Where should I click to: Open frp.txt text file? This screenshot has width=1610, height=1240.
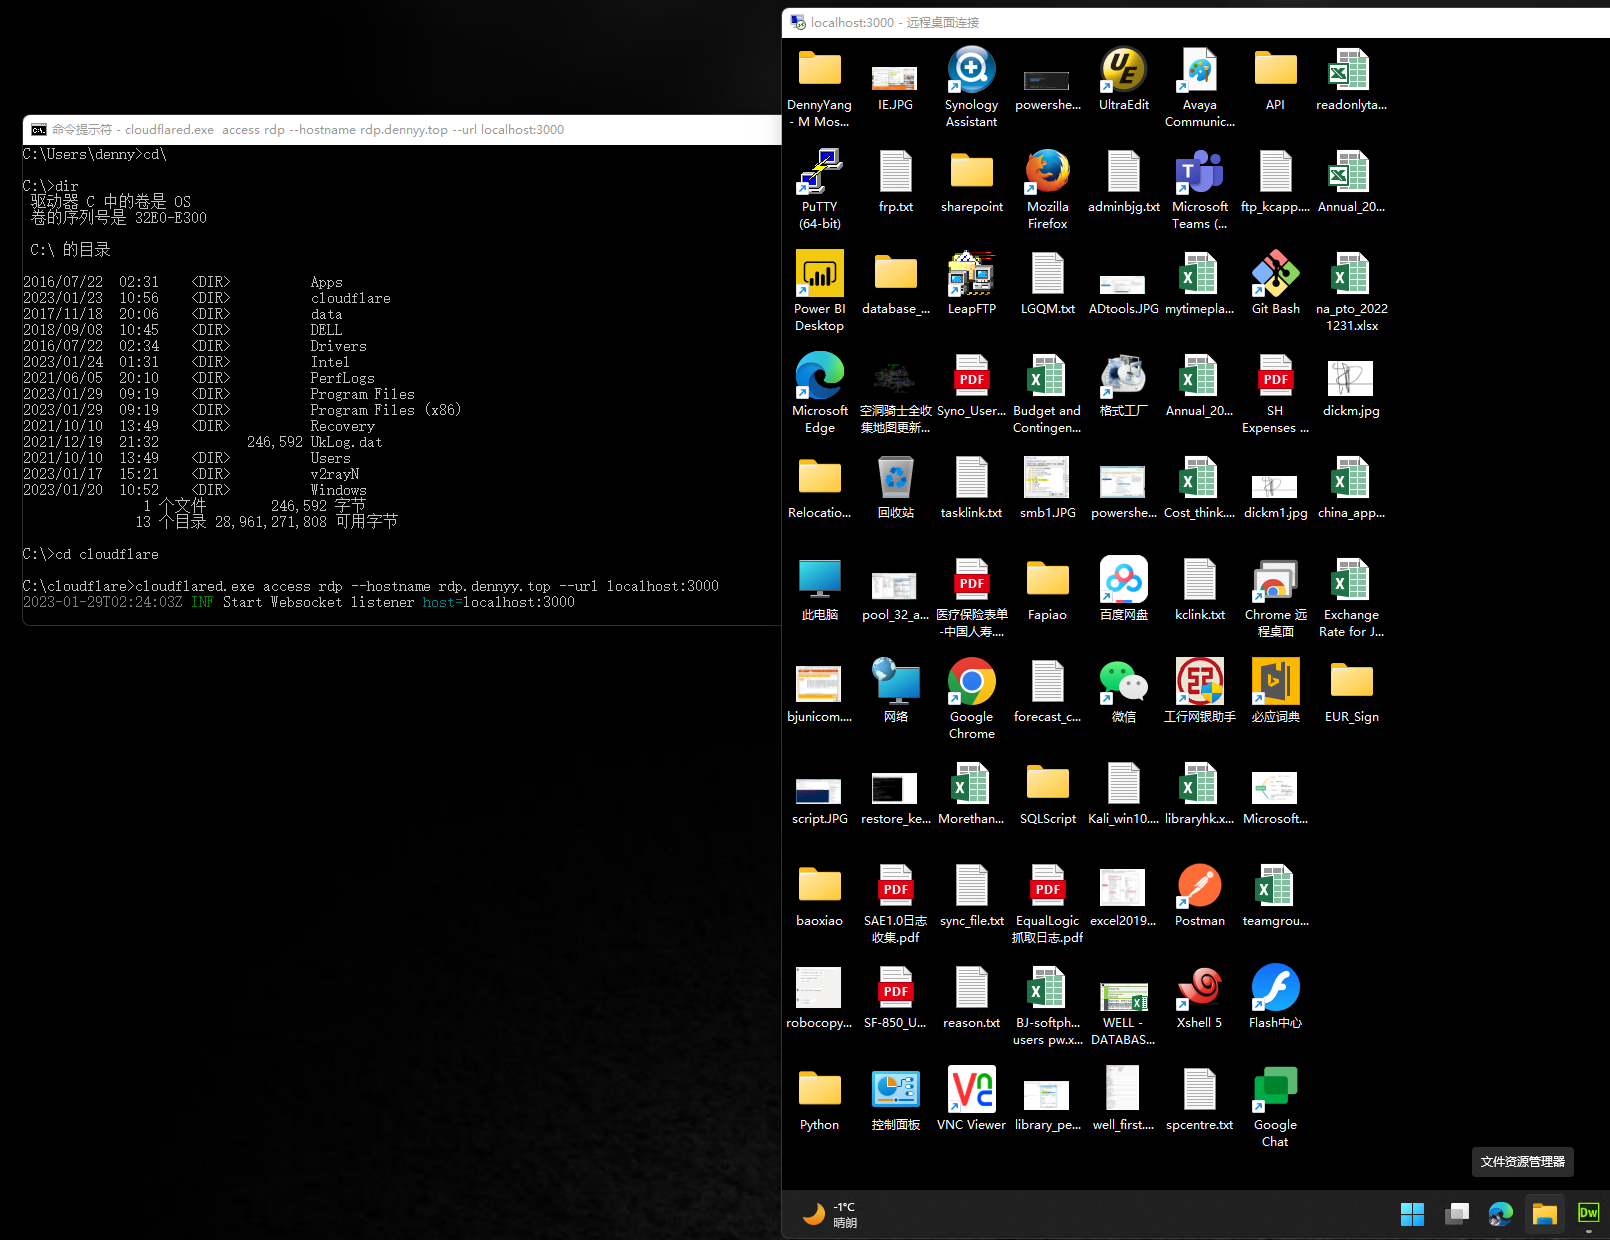click(895, 181)
